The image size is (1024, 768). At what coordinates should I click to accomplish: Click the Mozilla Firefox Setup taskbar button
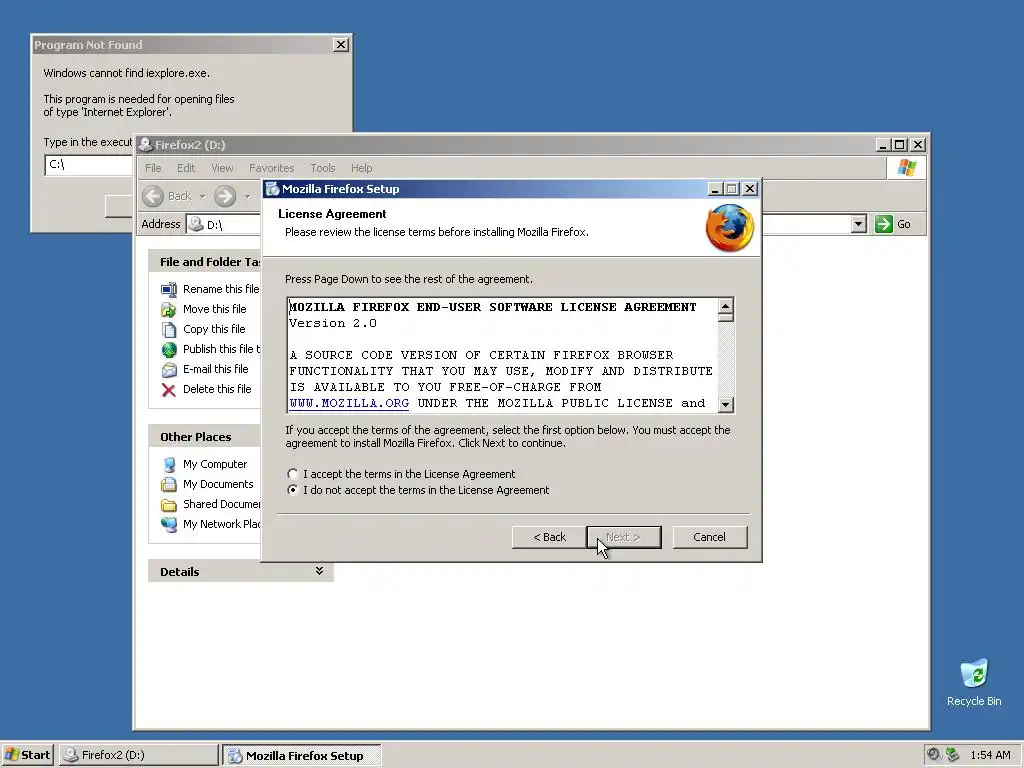[301, 755]
